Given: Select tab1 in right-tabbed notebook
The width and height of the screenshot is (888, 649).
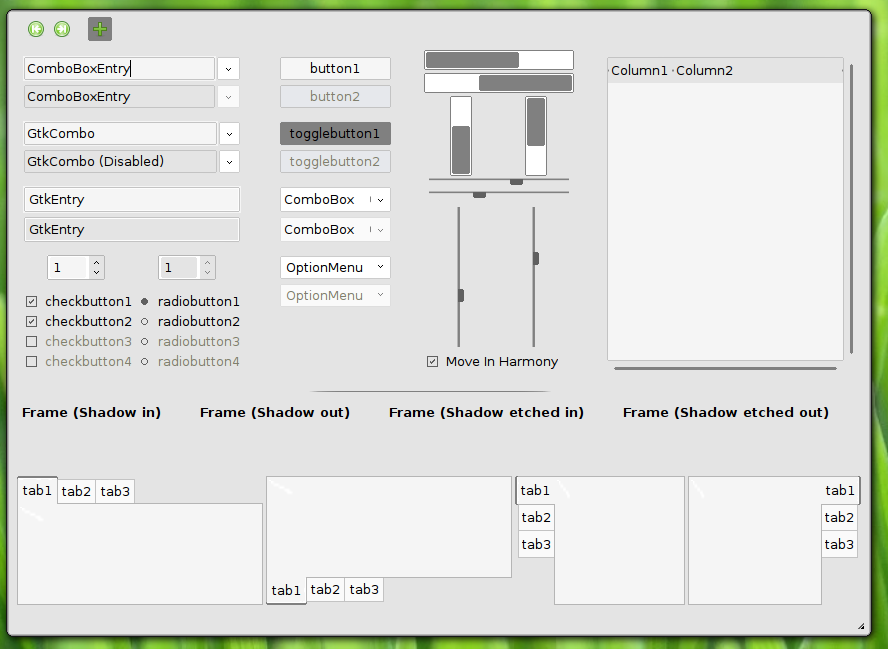Looking at the screenshot, I should [840, 490].
